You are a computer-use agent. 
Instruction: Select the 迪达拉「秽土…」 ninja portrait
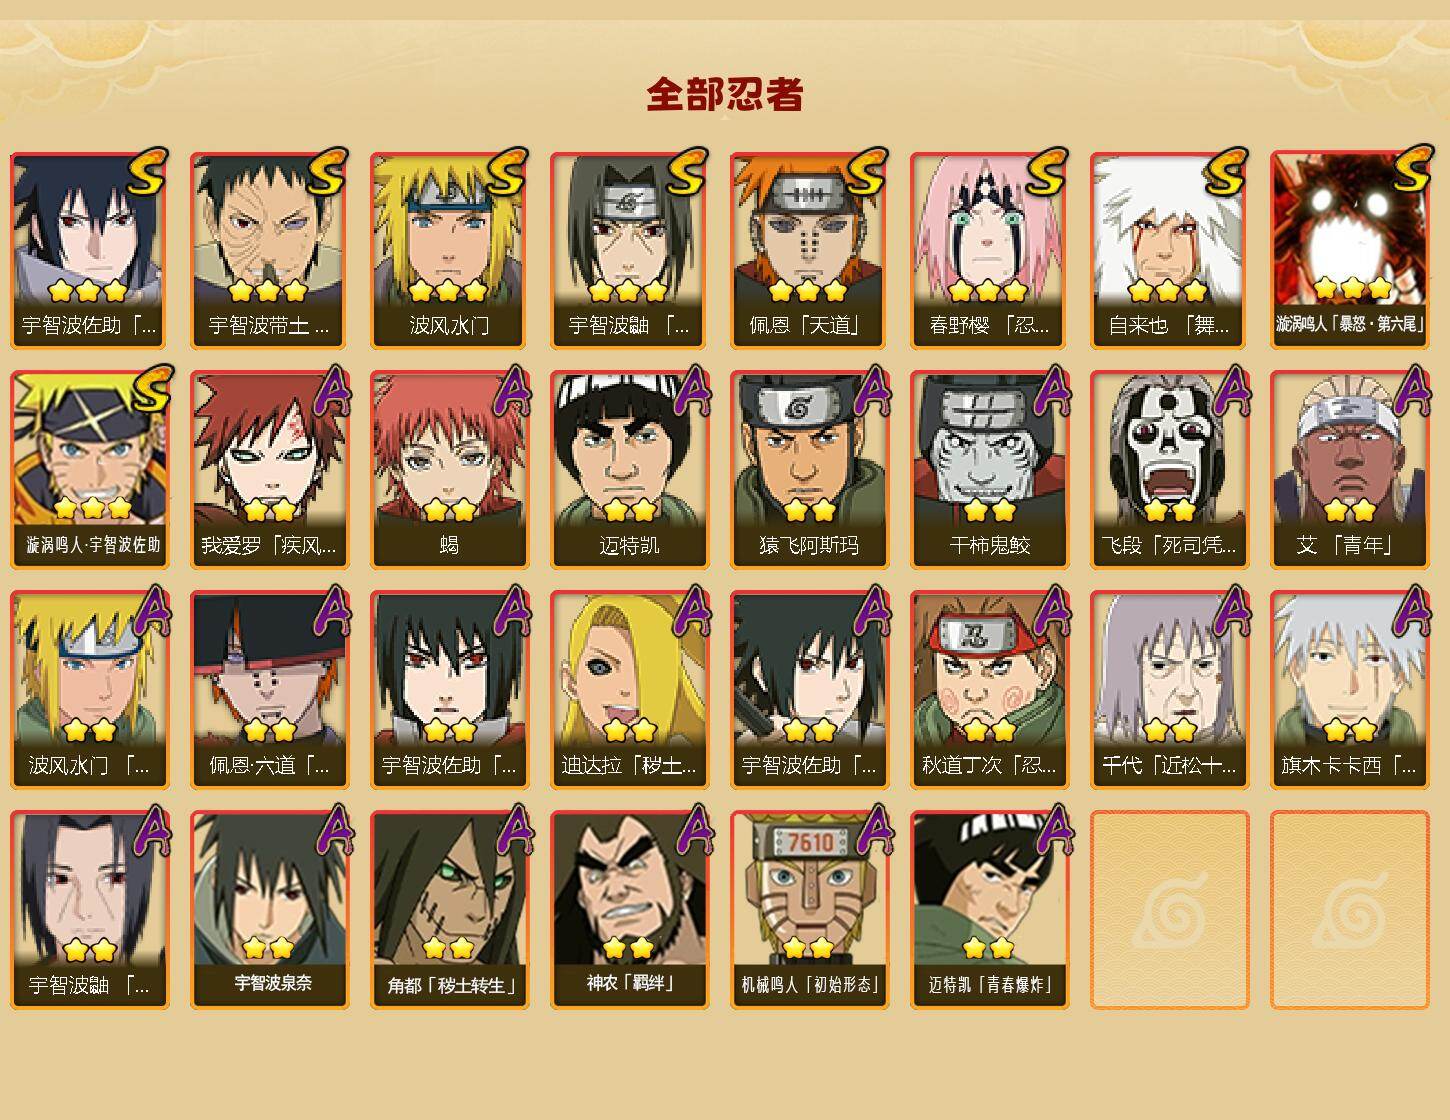click(629, 690)
